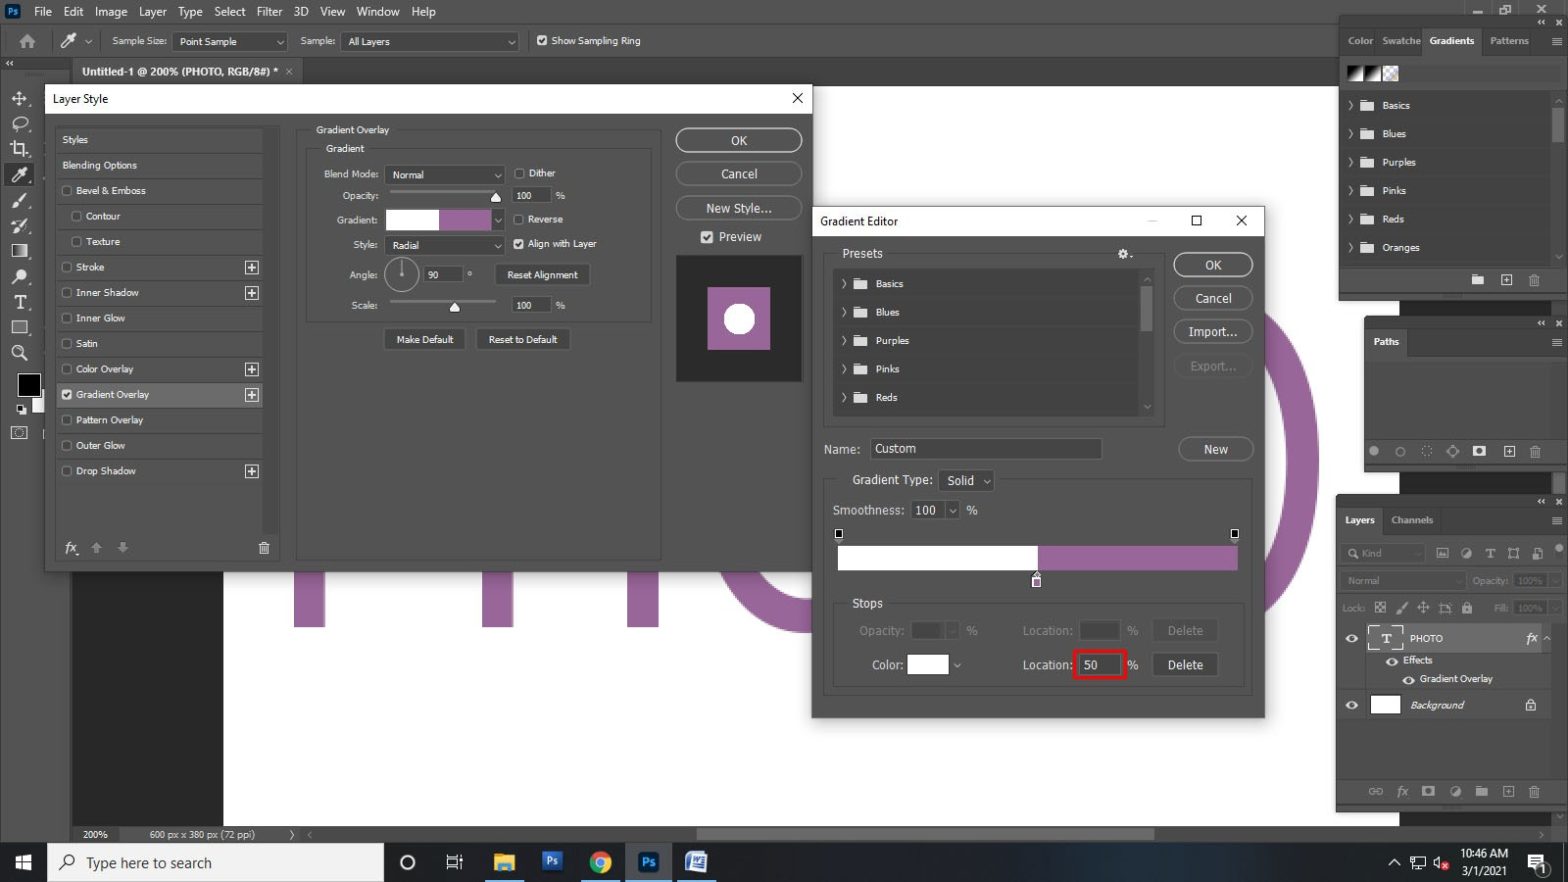Open the gradient Style Radial dropdown
This screenshot has width=1568, height=882.
[445, 246]
